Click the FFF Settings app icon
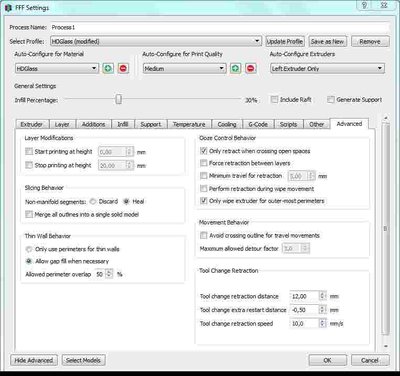400x376 pixels. coord(8,7)
